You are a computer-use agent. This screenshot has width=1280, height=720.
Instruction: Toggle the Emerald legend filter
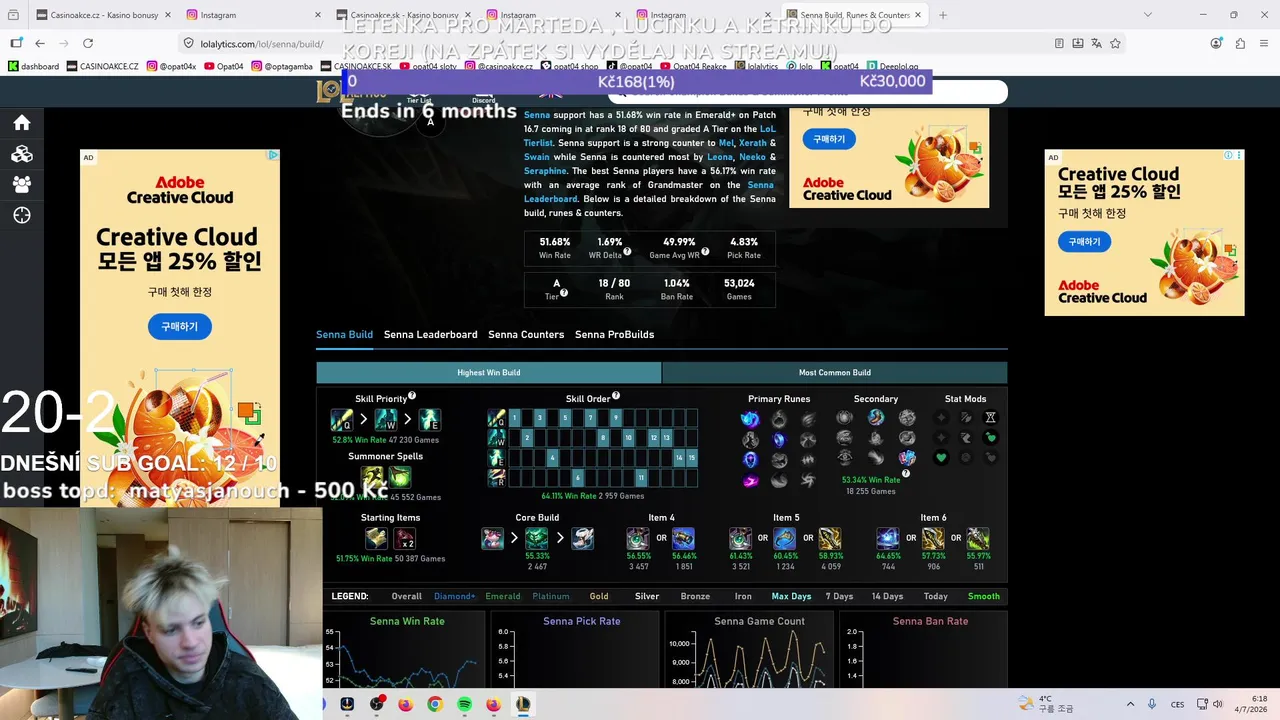503,596
